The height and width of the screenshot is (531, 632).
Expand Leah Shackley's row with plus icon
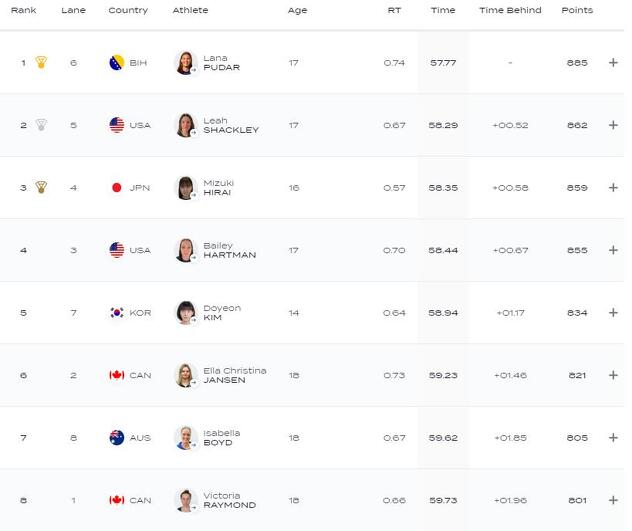click(x=613, y=125)
